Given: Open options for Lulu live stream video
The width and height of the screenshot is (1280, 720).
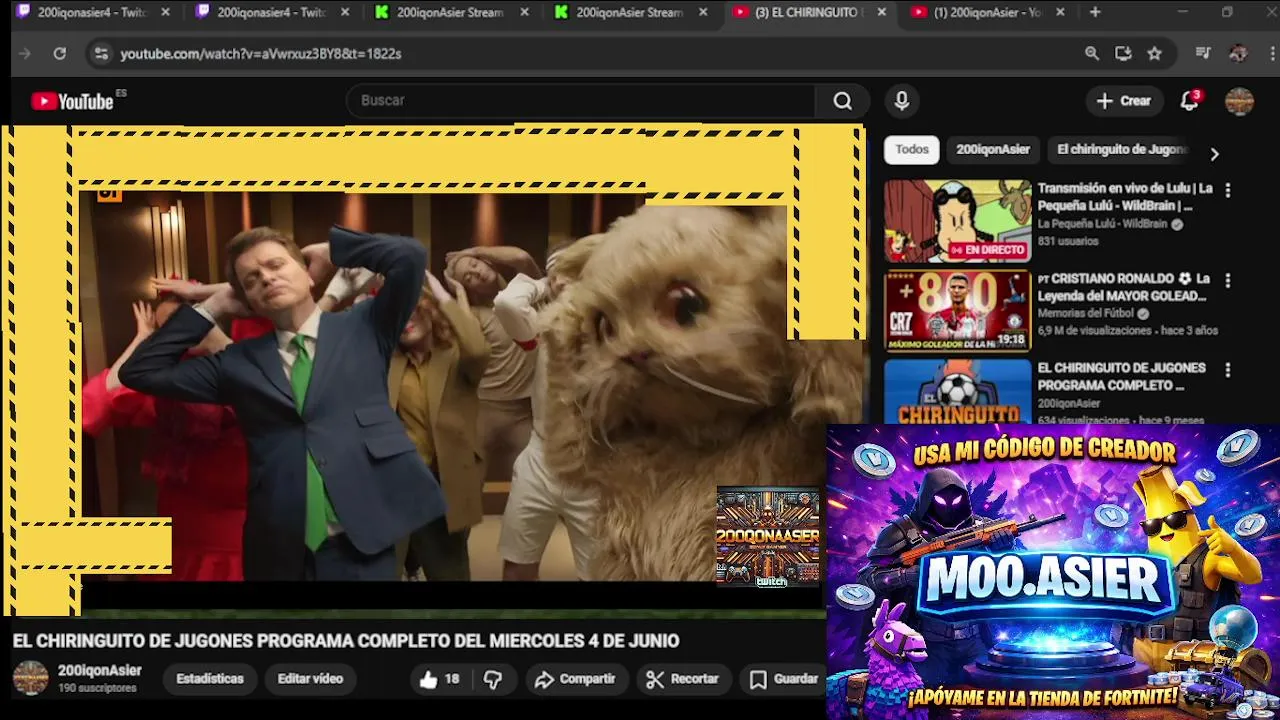Looking at the screenshot, I should tap(1228, 189).
